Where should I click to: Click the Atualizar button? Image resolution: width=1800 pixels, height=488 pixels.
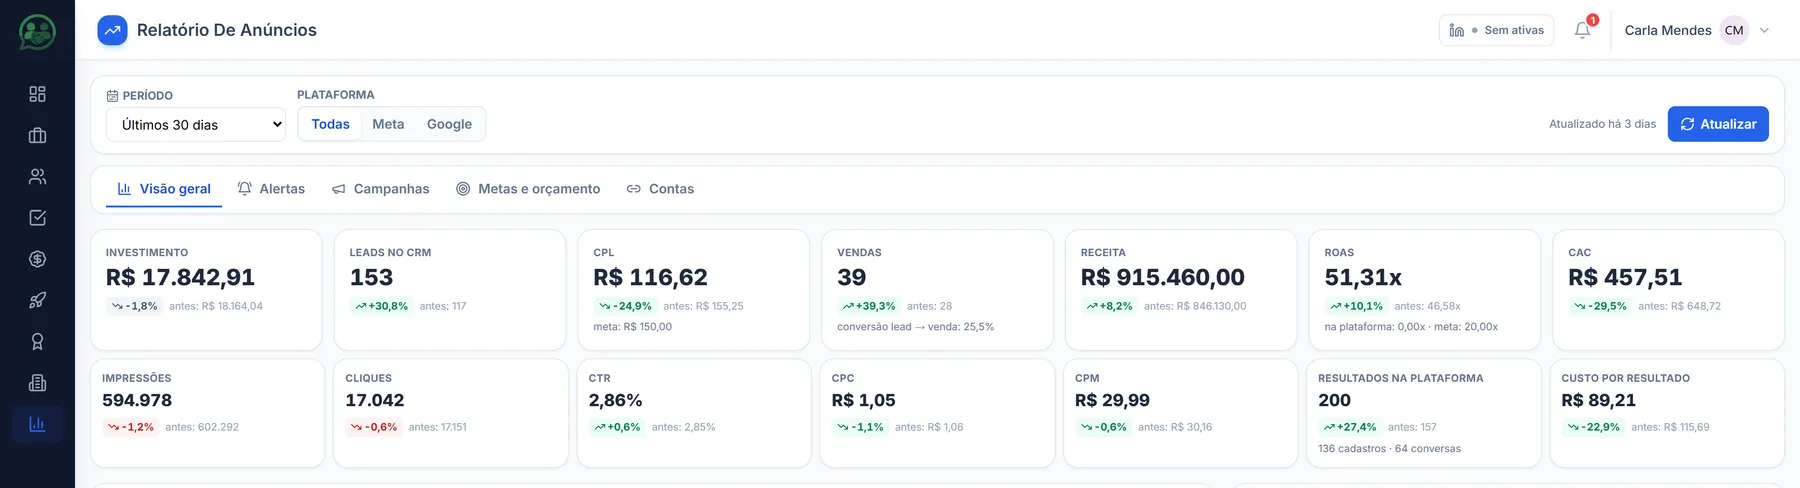pyautogui.click(x=1718, y=124)
